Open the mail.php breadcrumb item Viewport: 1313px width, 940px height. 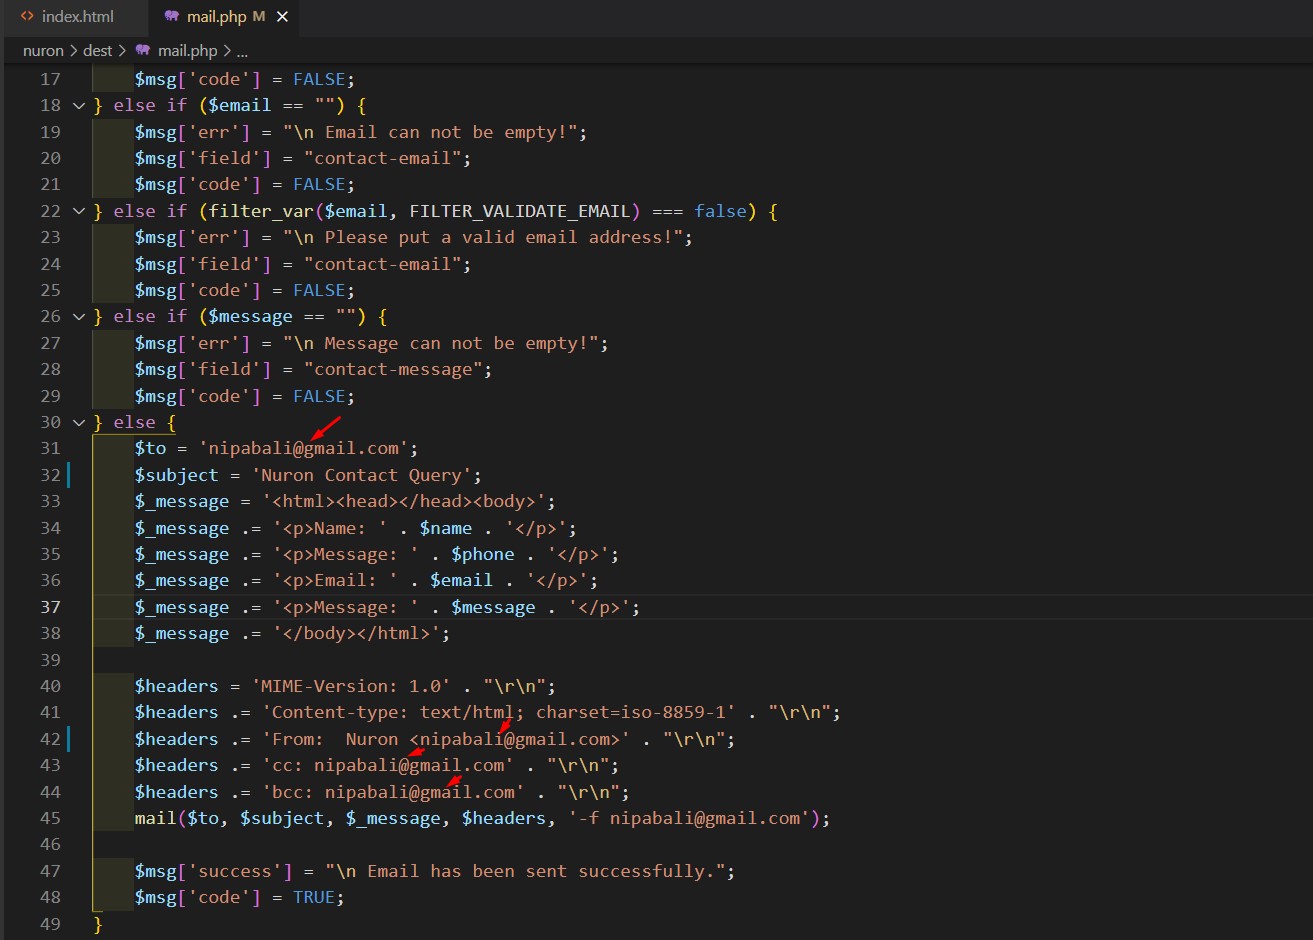tap(187, 50)
